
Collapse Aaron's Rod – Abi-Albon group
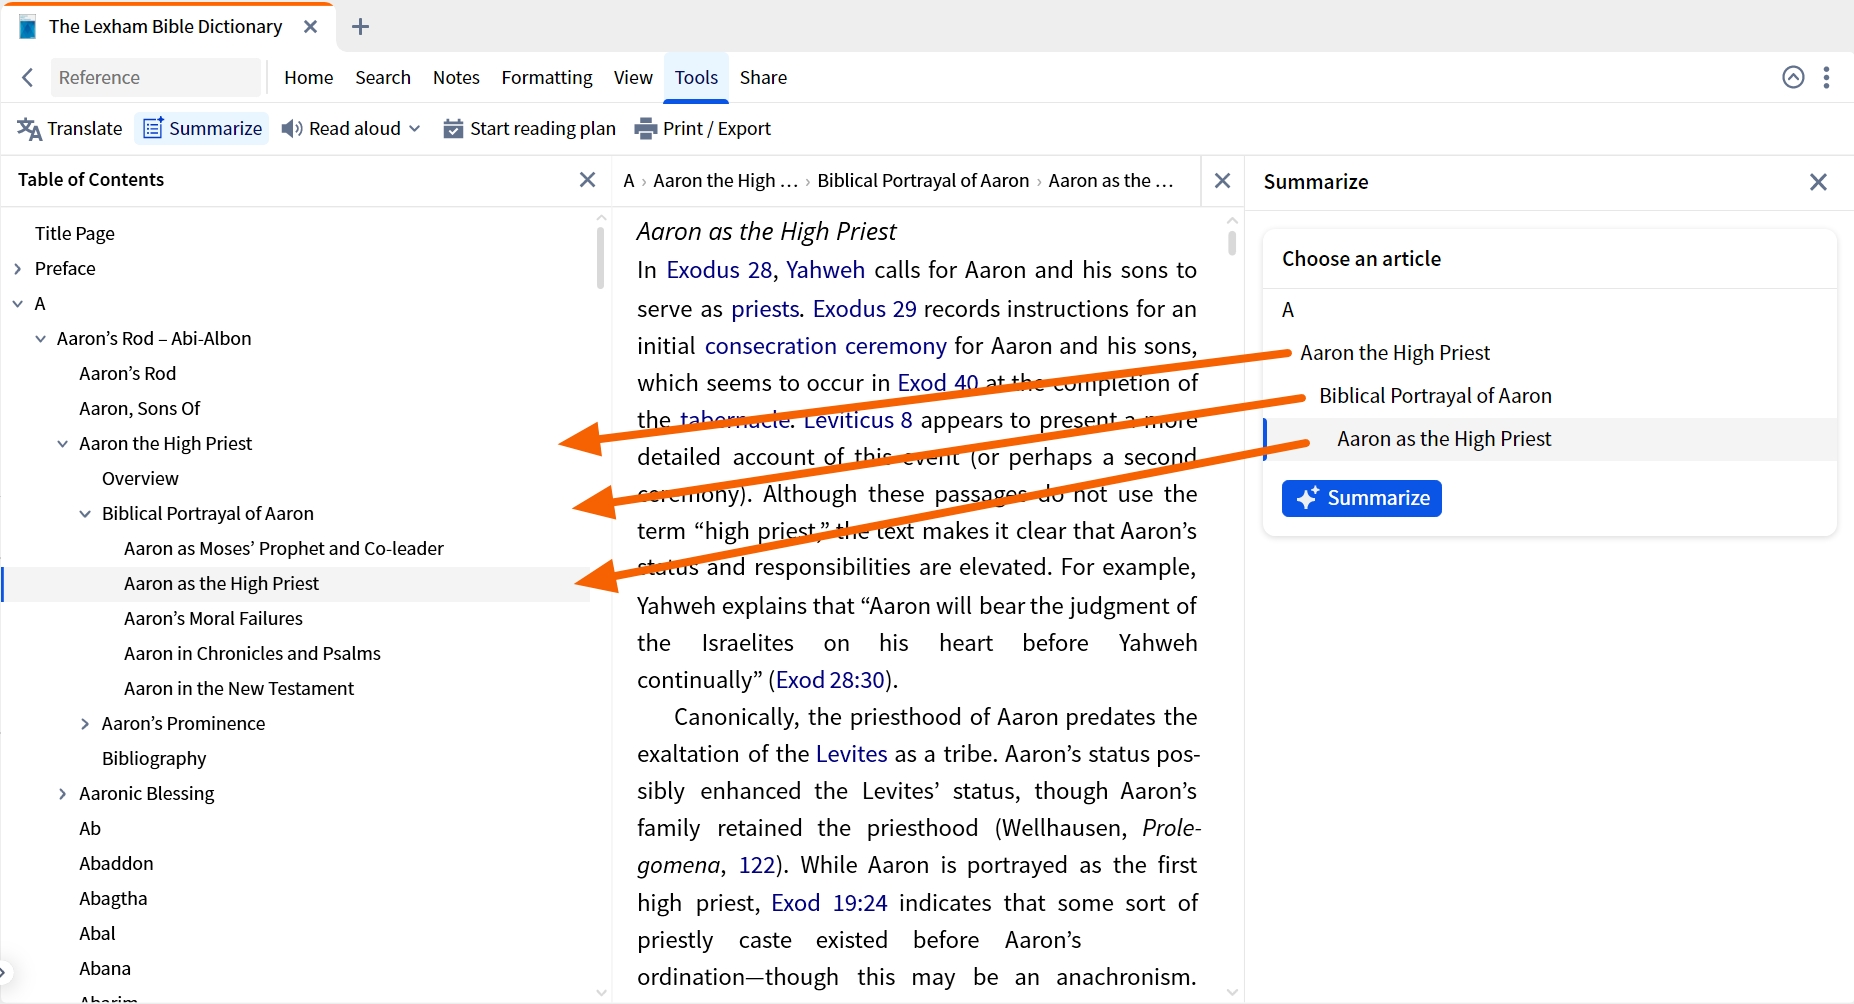click(x=40, y=338)
